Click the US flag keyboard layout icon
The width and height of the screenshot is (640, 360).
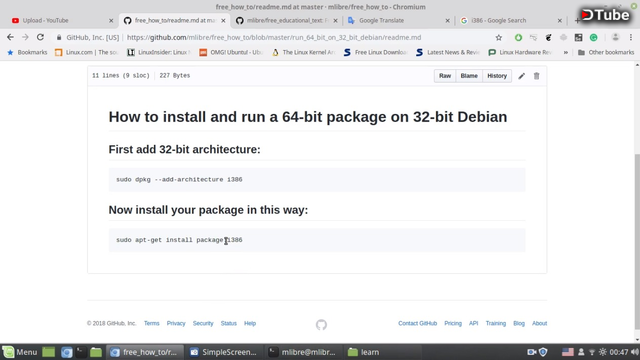tap(567, 352)
